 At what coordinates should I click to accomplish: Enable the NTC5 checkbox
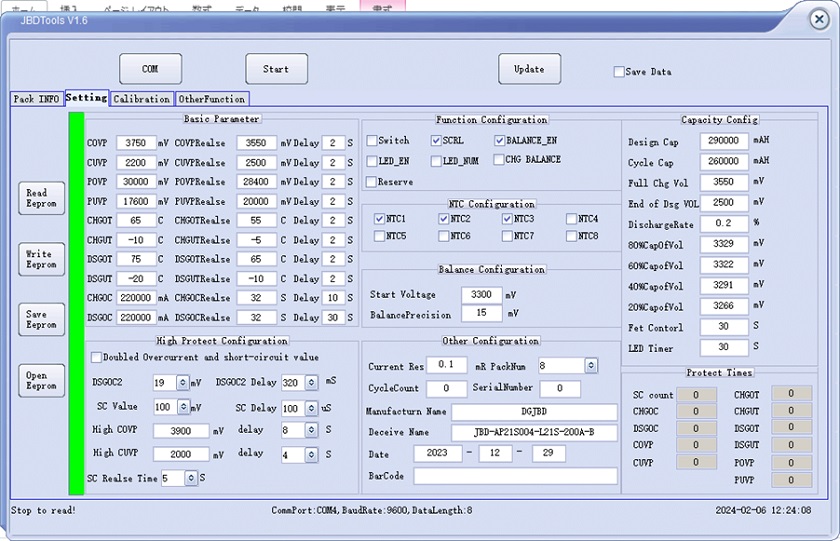[379, 236]
